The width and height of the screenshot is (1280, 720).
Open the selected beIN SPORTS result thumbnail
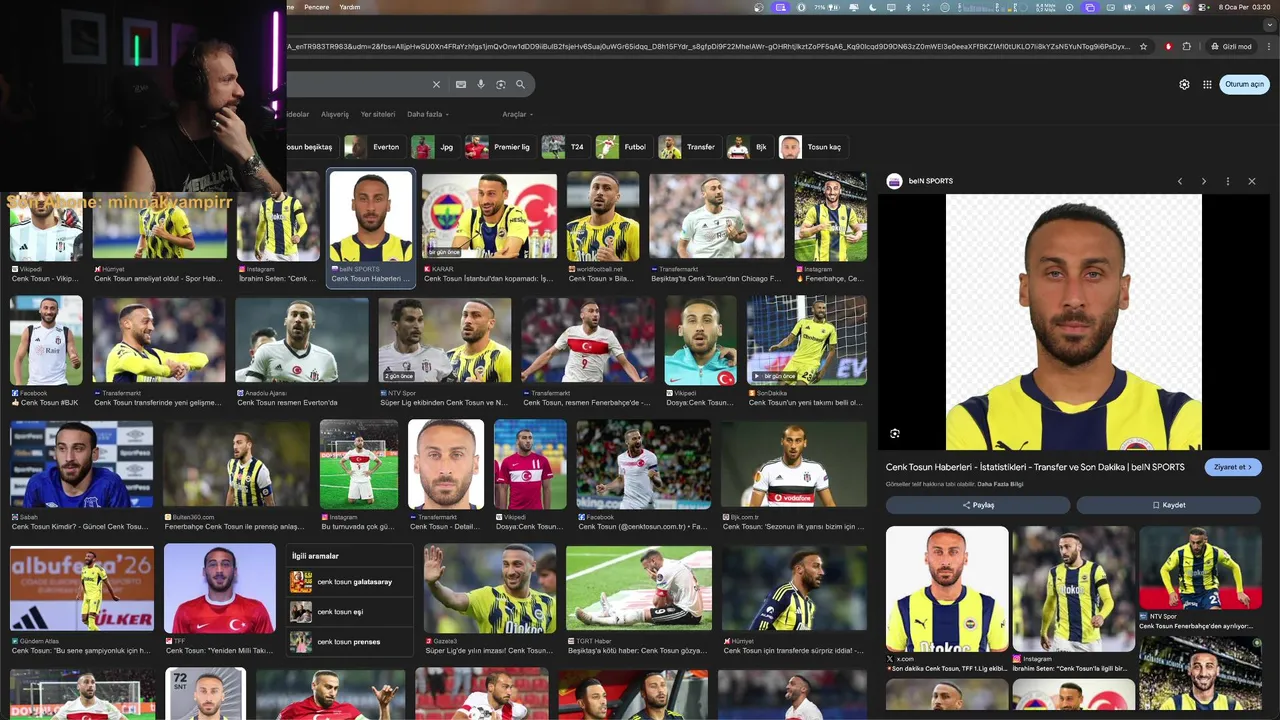(371, 217)
